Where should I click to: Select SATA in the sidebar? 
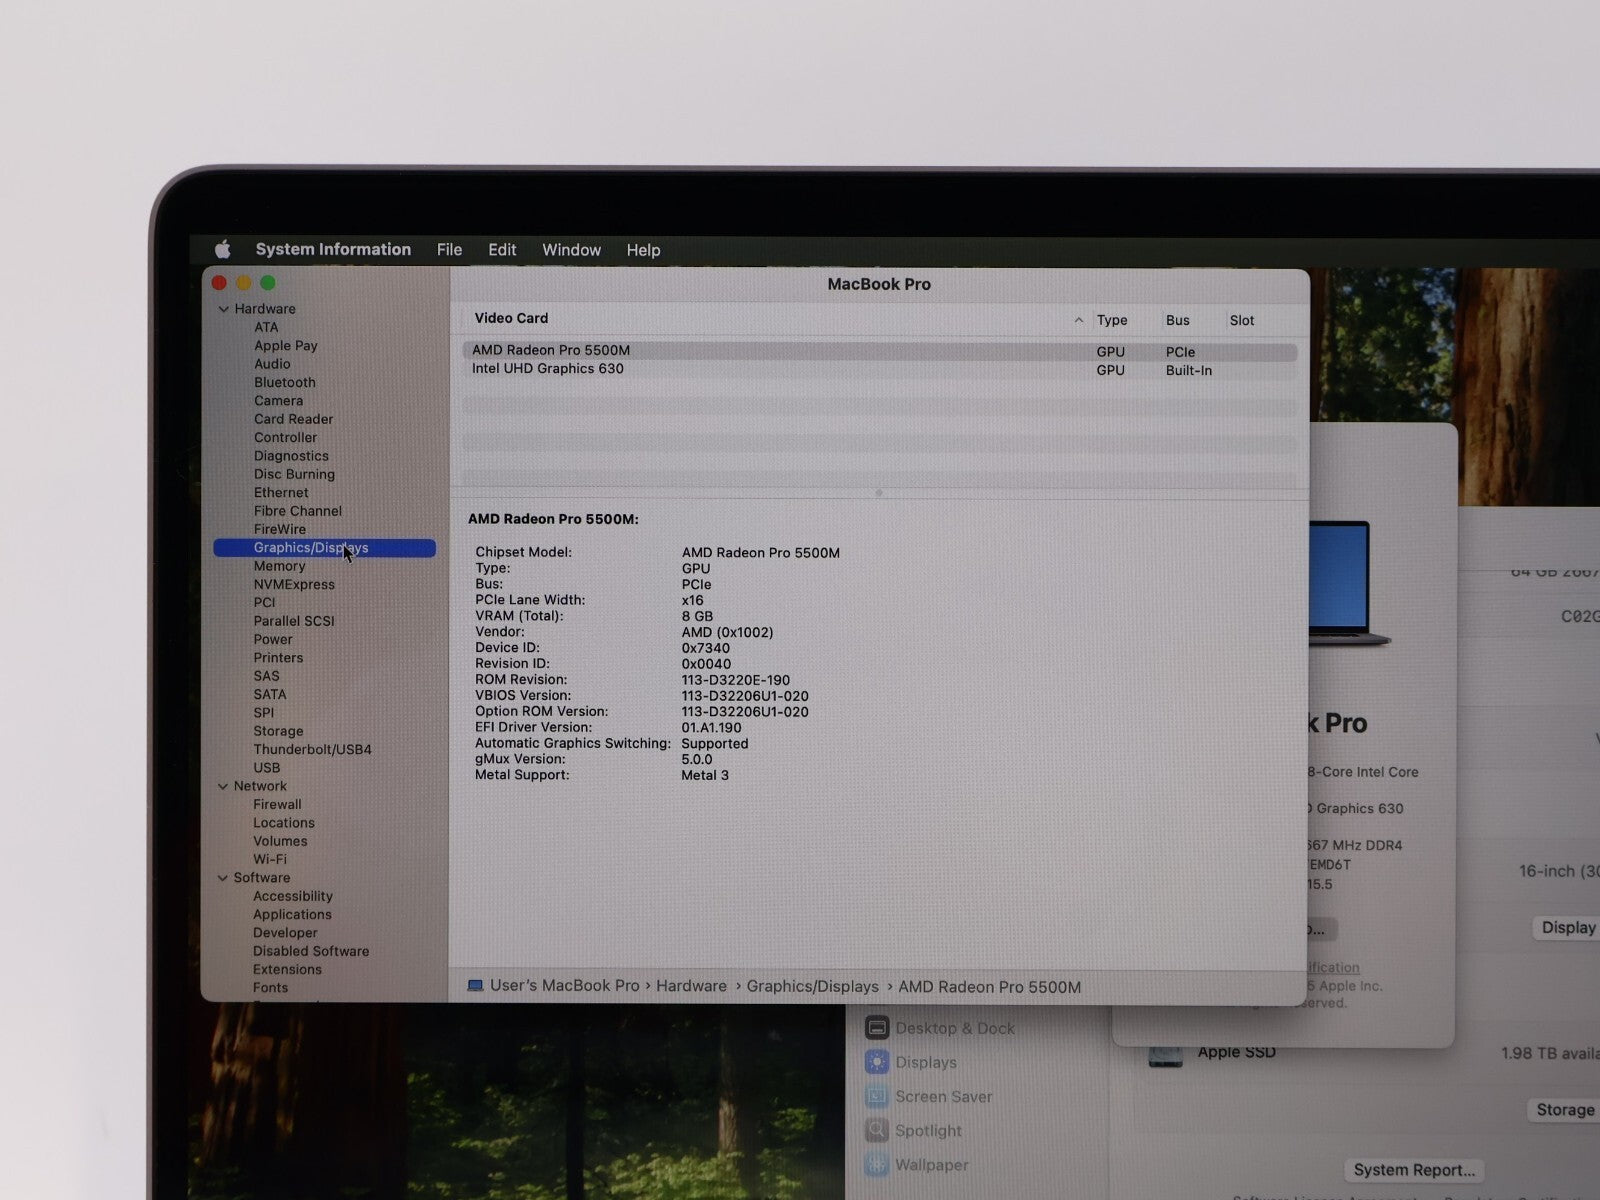click(270, 694)
